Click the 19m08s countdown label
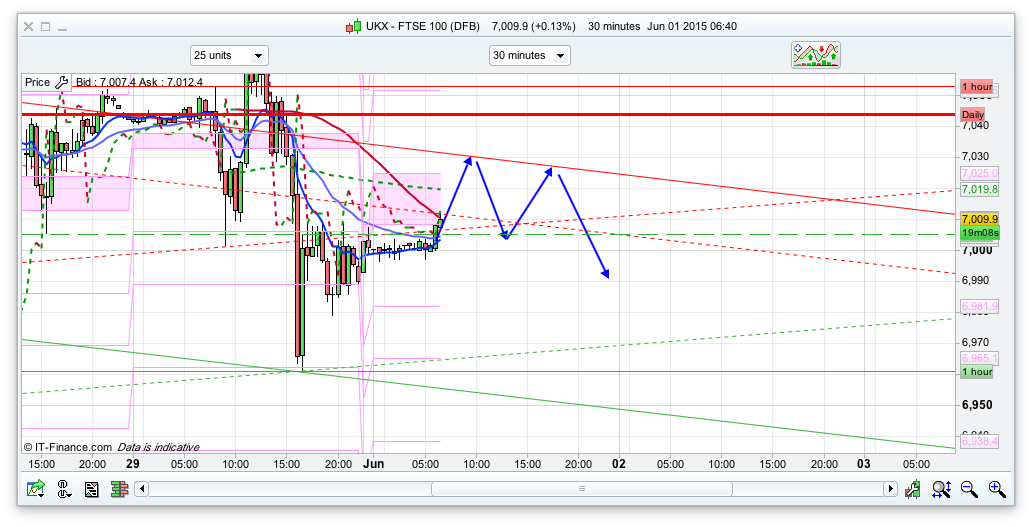1032x527 pixels. pos(980,233)
